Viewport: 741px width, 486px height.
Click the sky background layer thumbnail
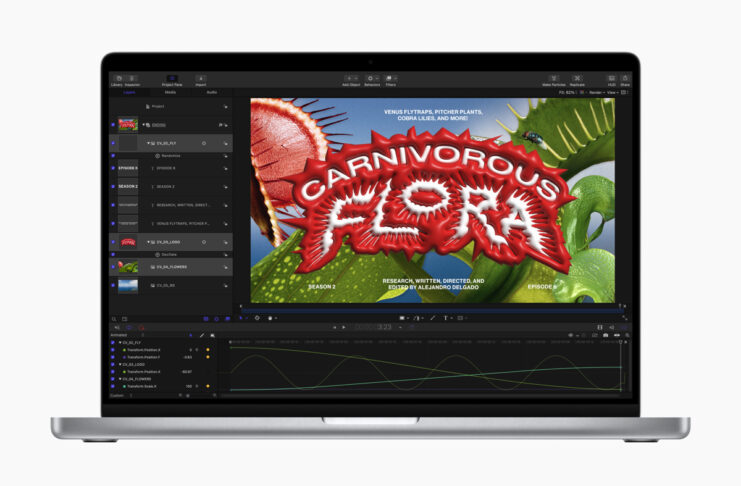[128, 286]
